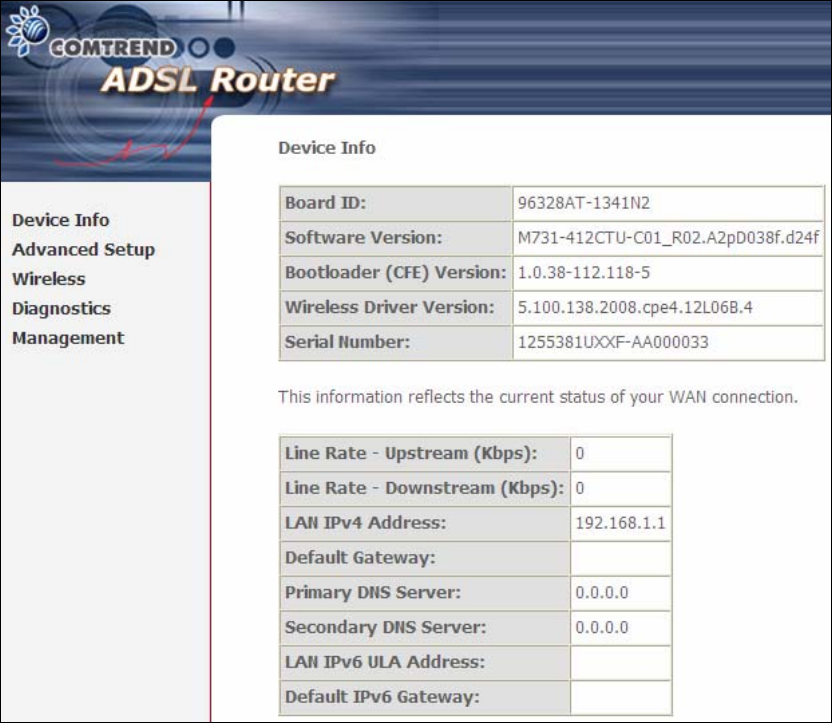
Task: Open the Advanced Setup menu
Action: coord(83,249)
